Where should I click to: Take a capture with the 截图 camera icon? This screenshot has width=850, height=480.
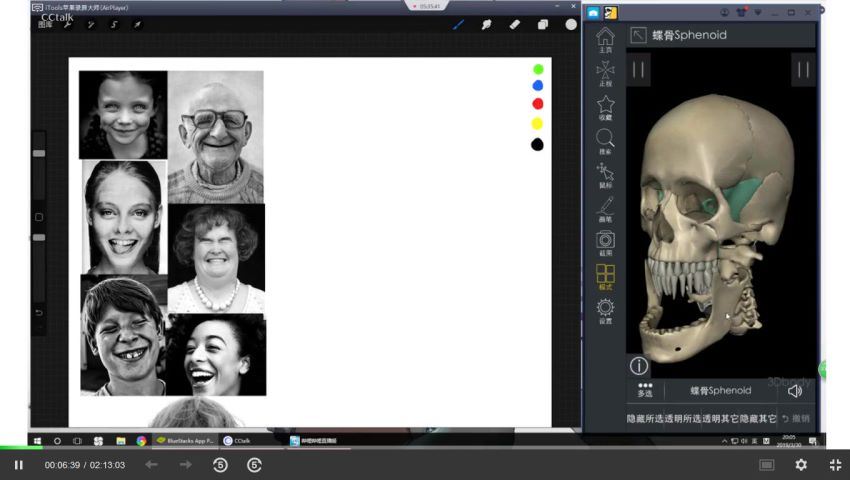coord(605,243)
